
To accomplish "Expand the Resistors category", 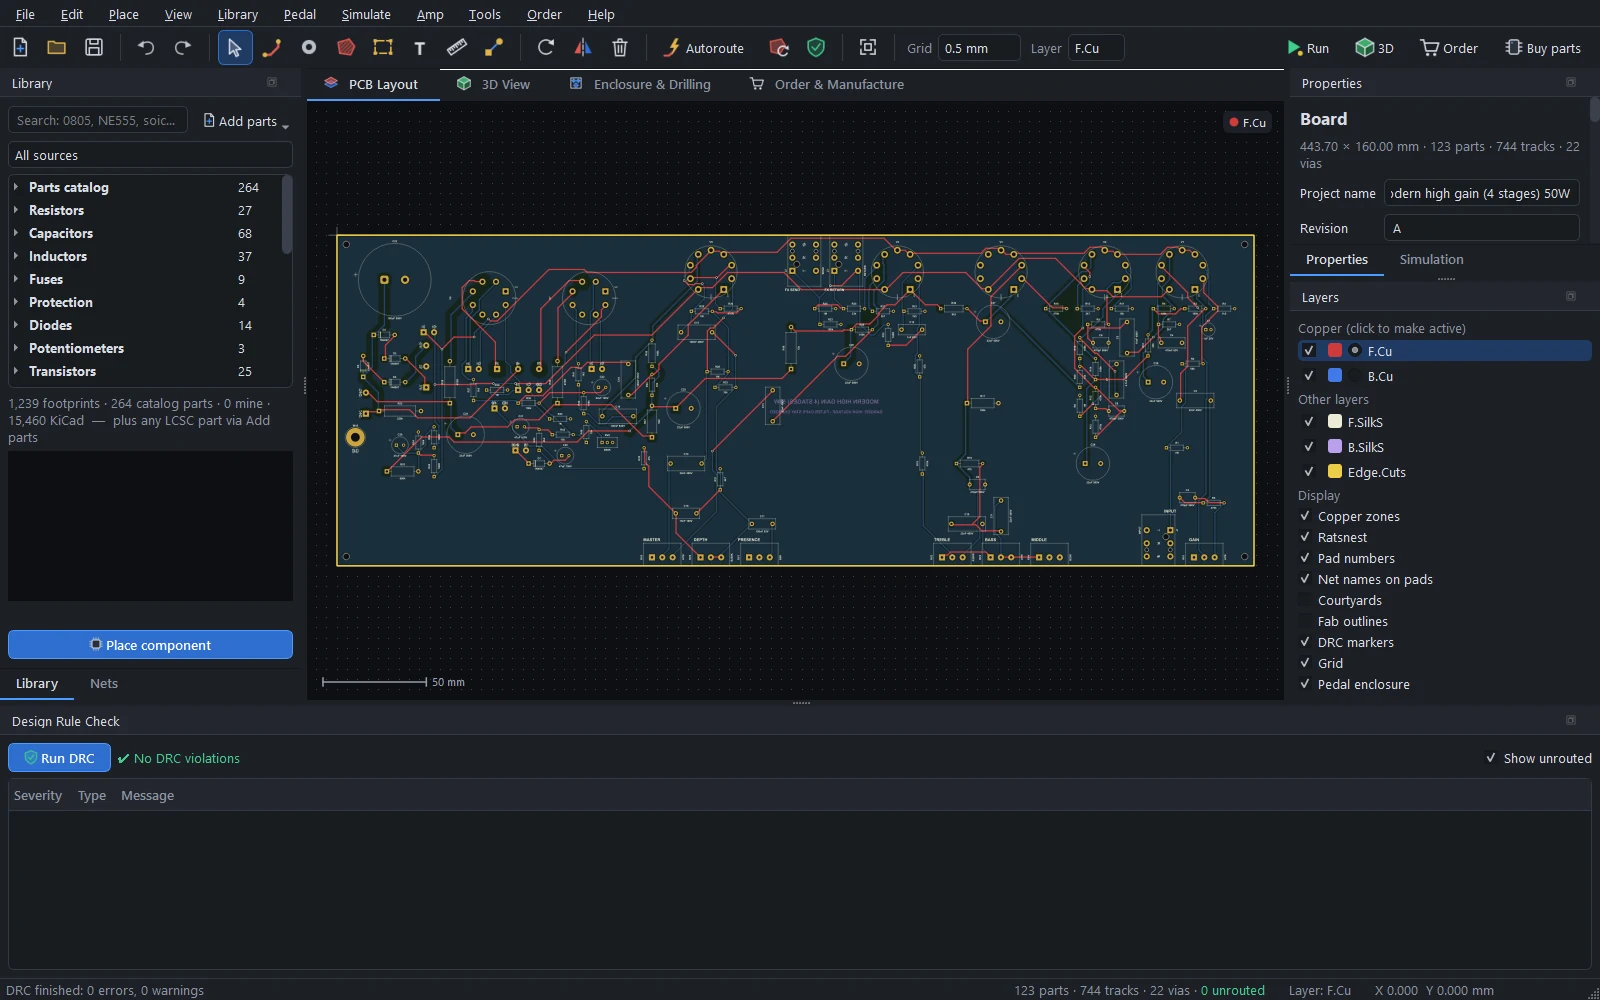I will (16, 210).
